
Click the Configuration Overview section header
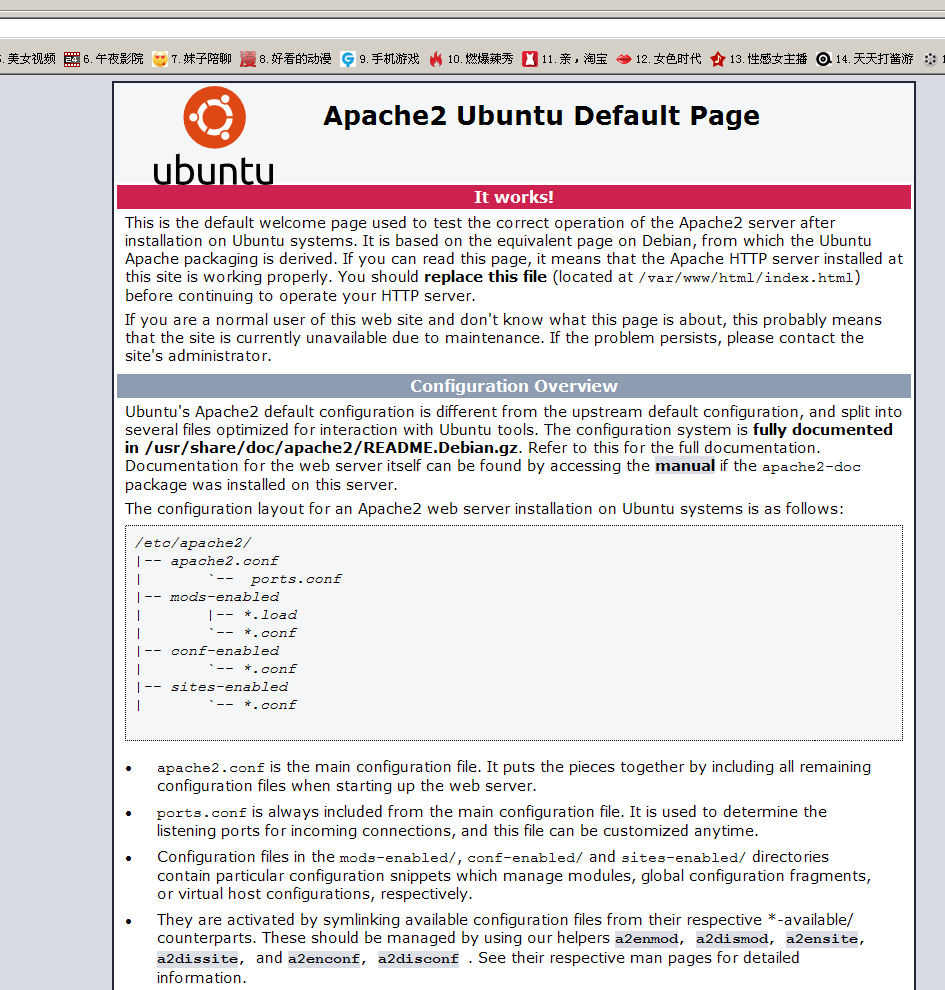pos(514,386)
